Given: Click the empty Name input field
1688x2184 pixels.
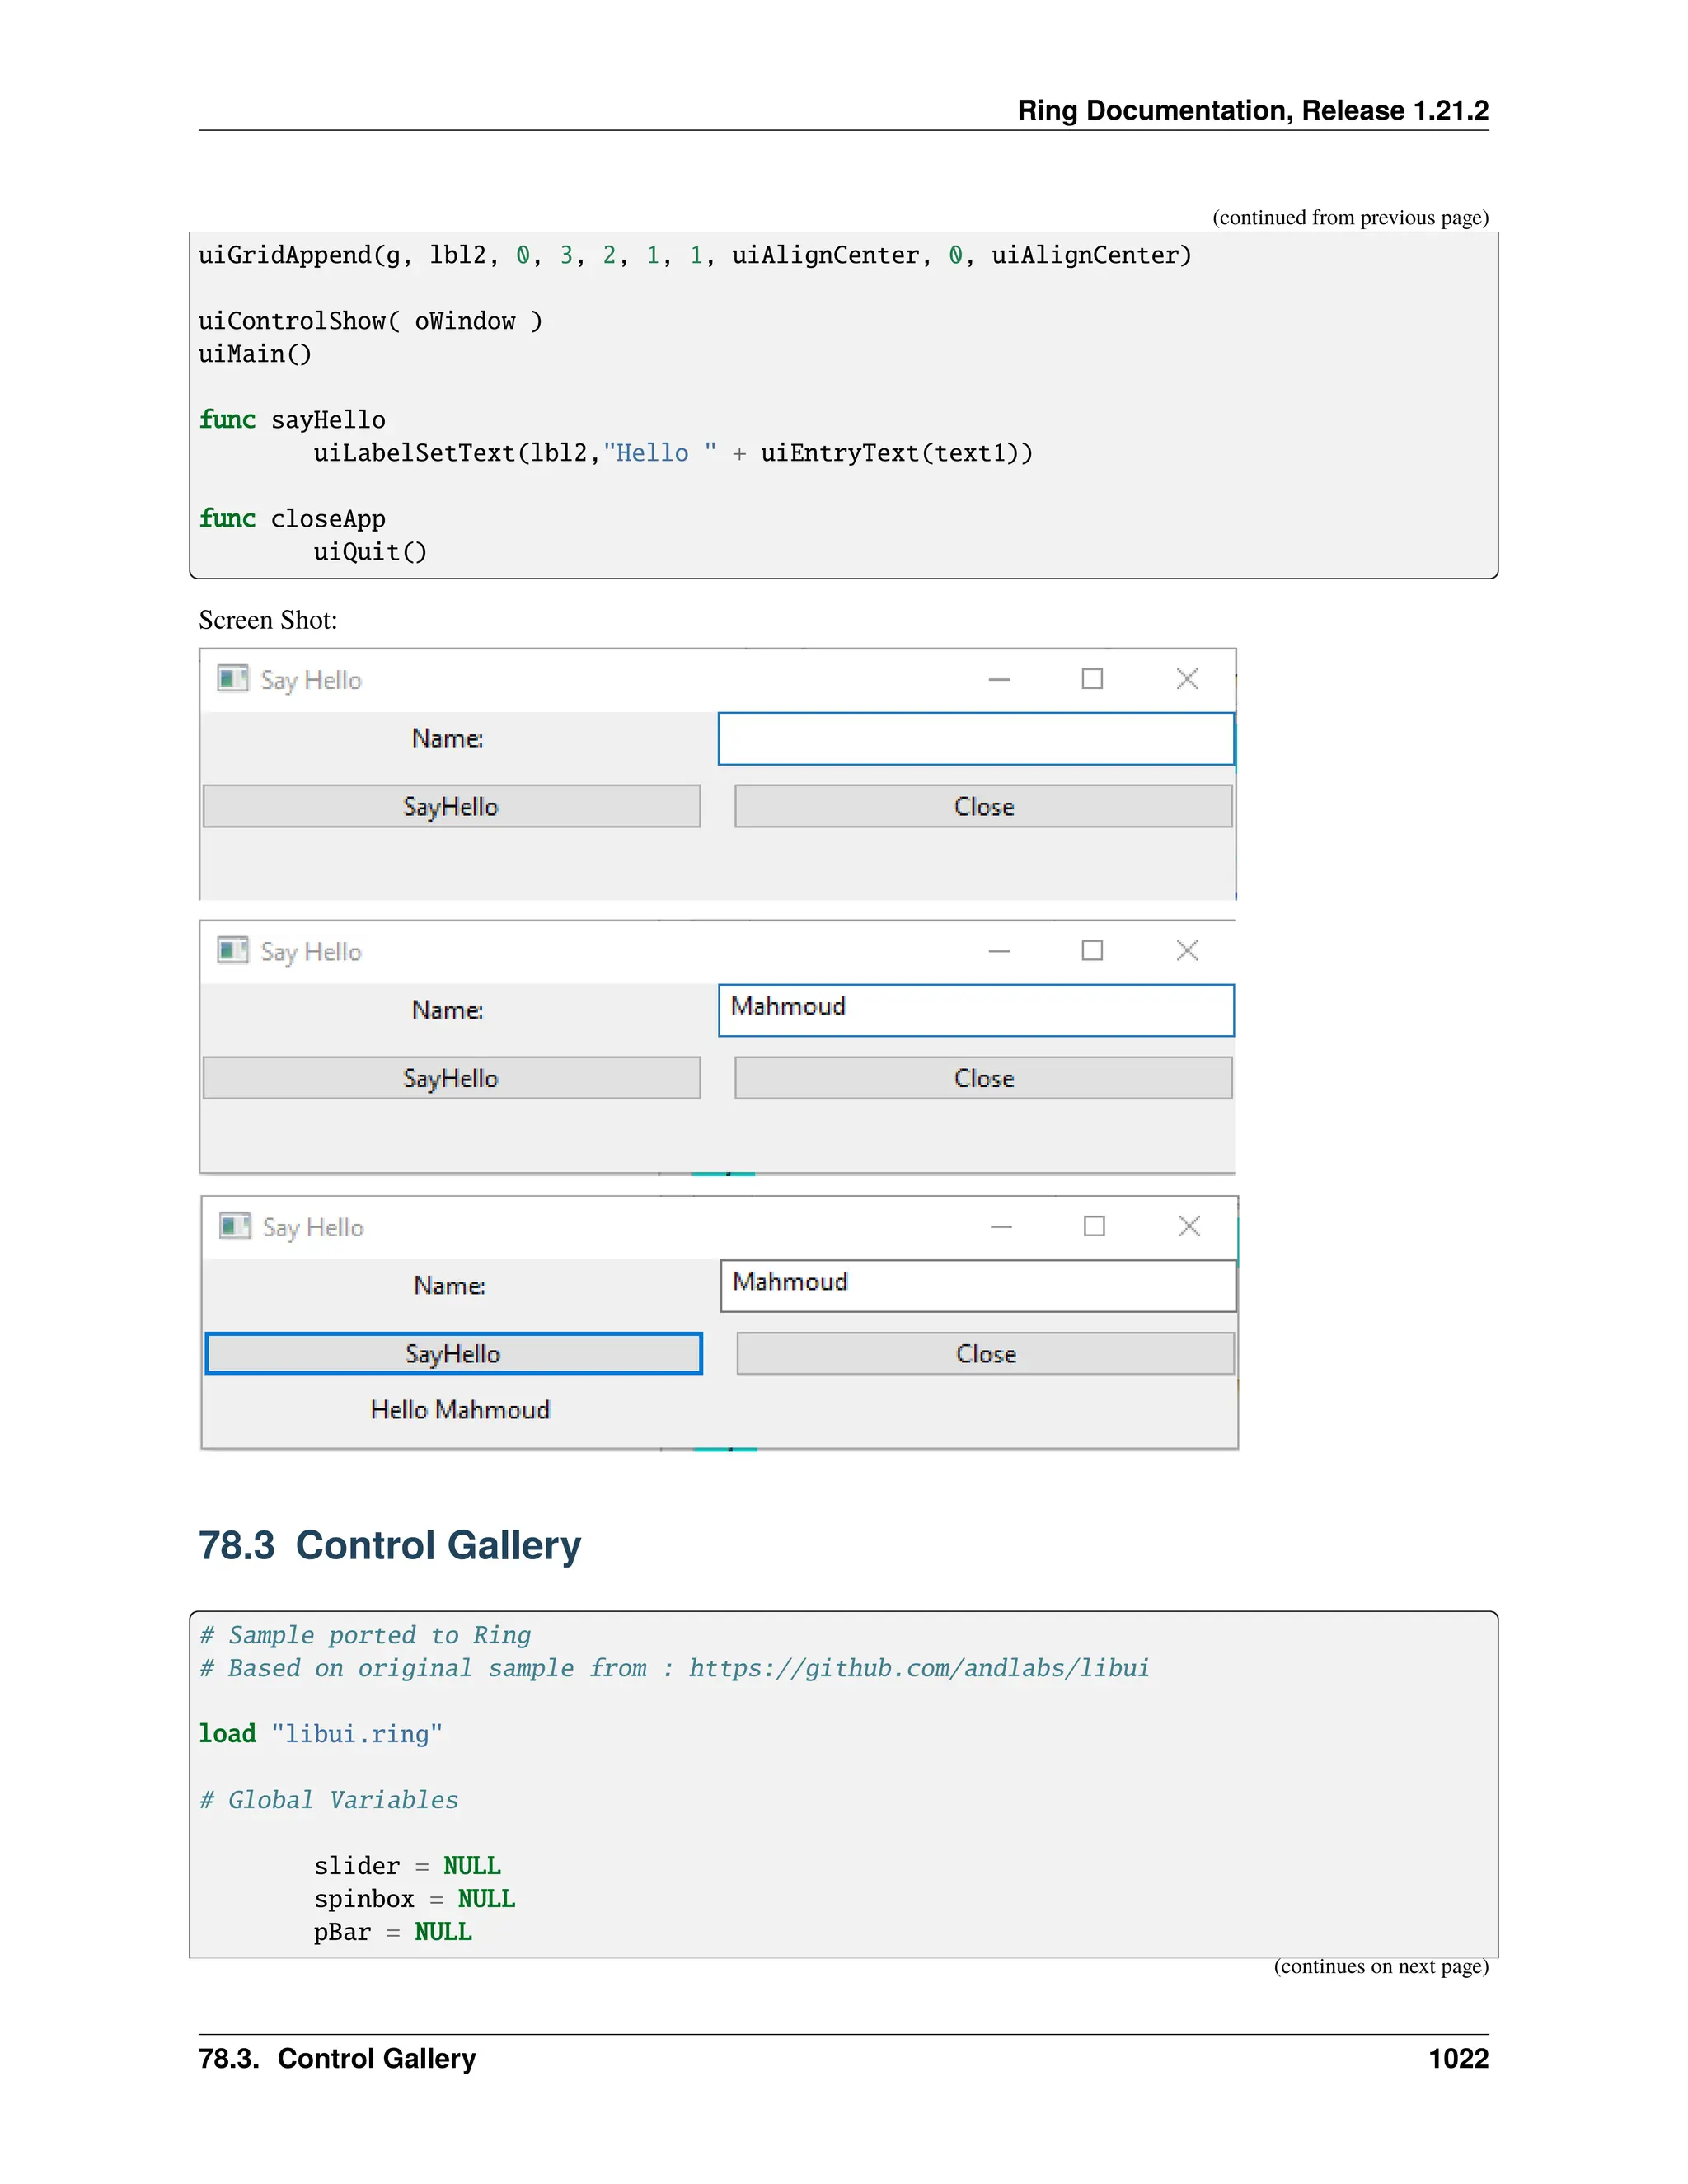Looking at the screenshot, I should [x=975, y=739].
